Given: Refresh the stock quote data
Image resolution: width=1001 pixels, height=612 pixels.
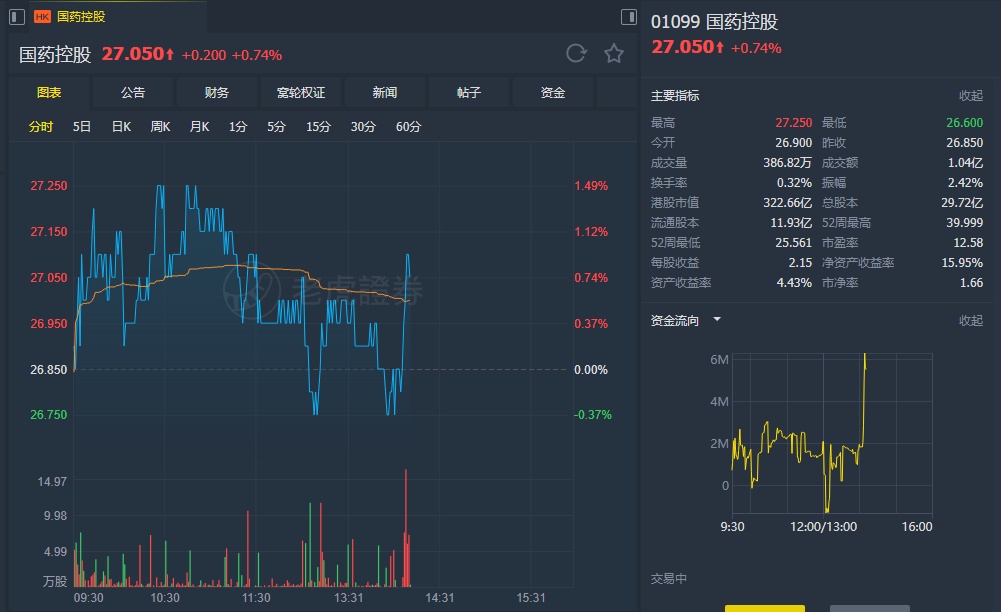Looking at the screenshot, I should coord(576,54).
